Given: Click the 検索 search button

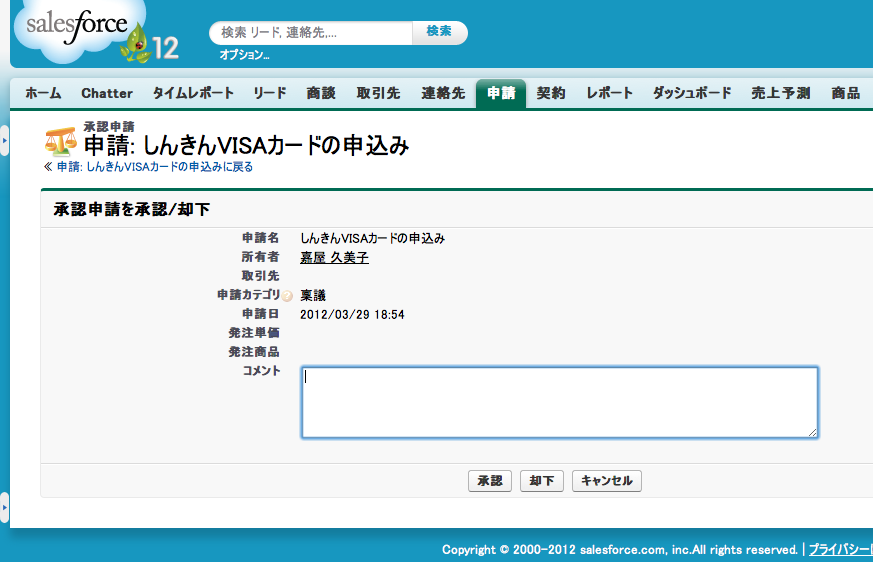Looking at the screenshot, I should [x=439, y=32].
